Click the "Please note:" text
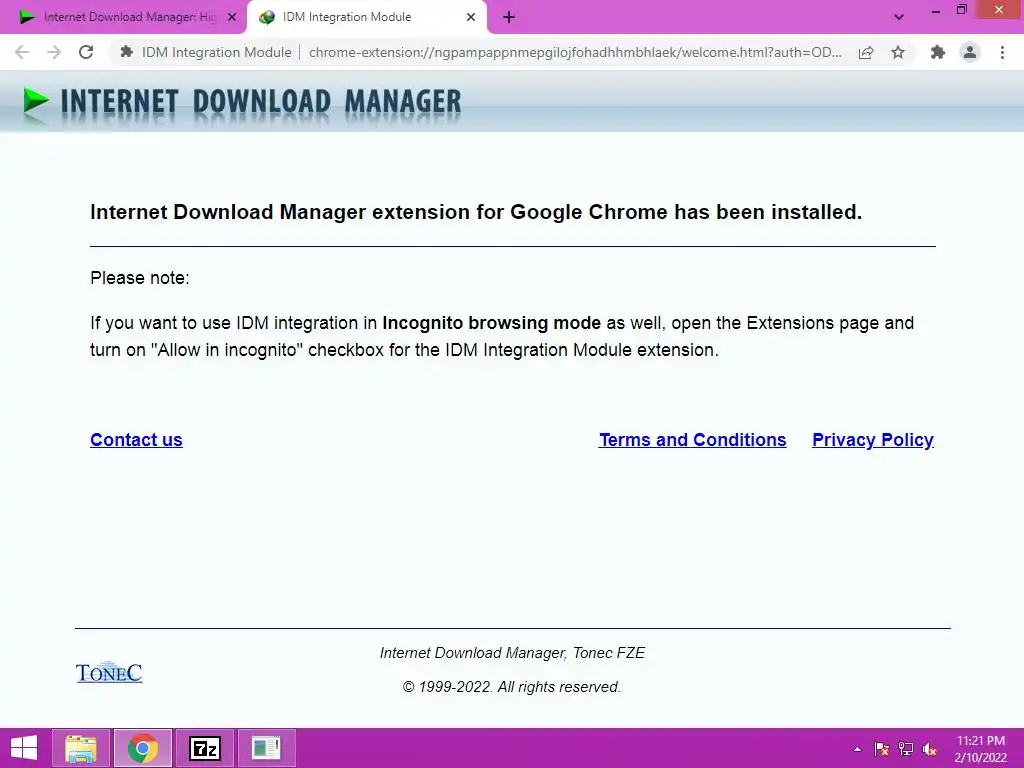The height and width of the screenshot is (768, 1024). point(140,278)
